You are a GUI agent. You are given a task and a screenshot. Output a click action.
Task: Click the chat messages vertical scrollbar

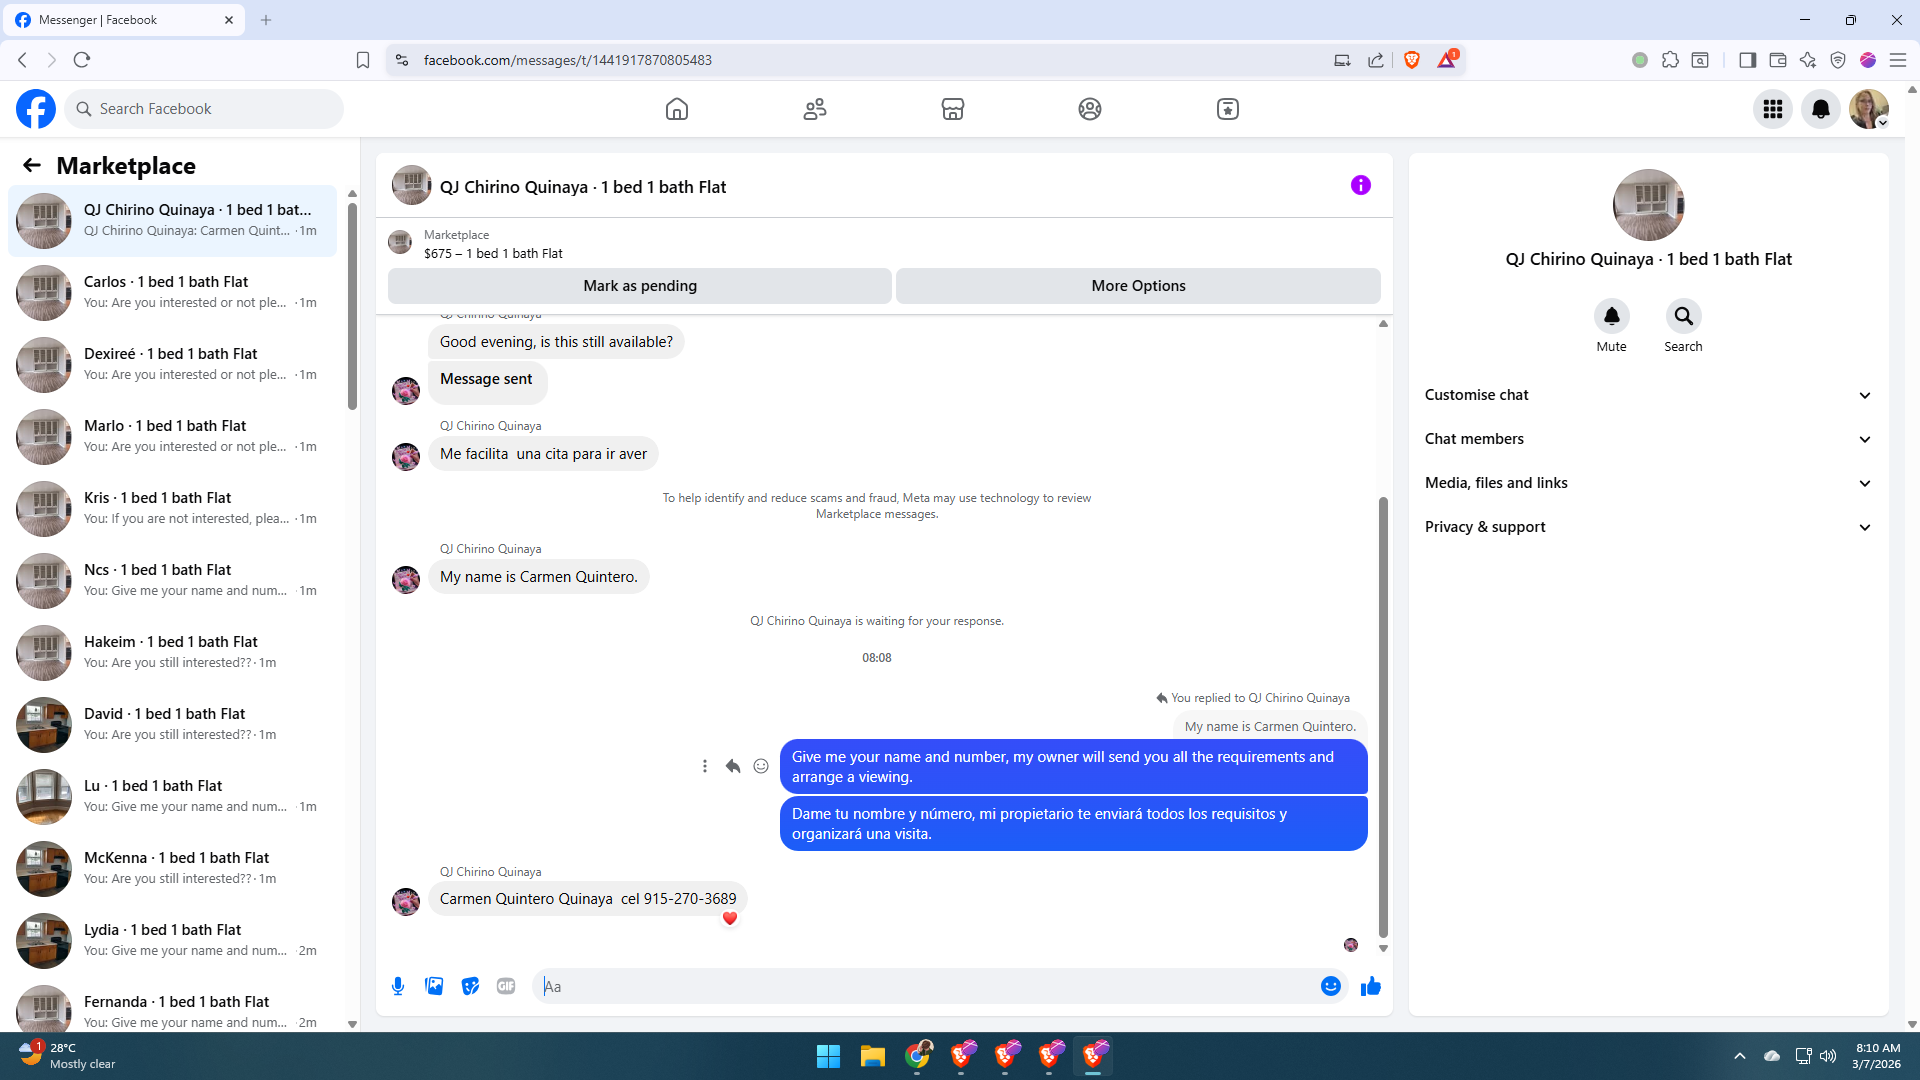[x=1383, y=716]
